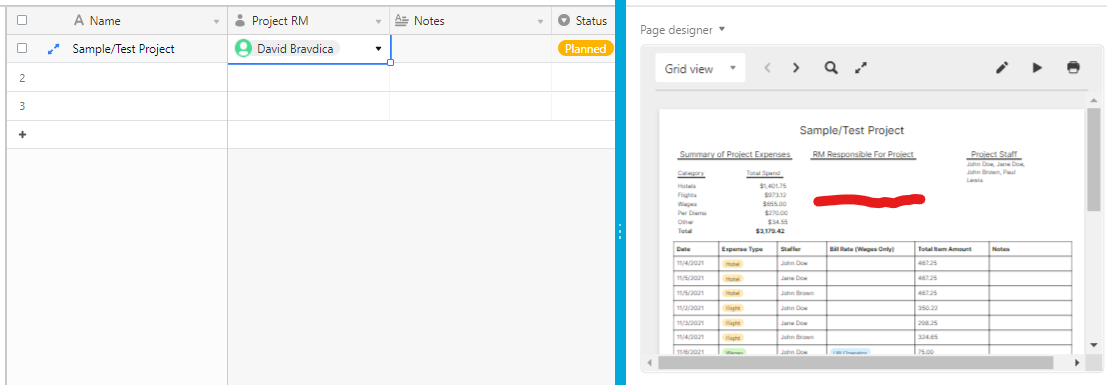The image size is (1107, 385).
Task: Click the play icon in Page designer
Action: click(1037, 68)
